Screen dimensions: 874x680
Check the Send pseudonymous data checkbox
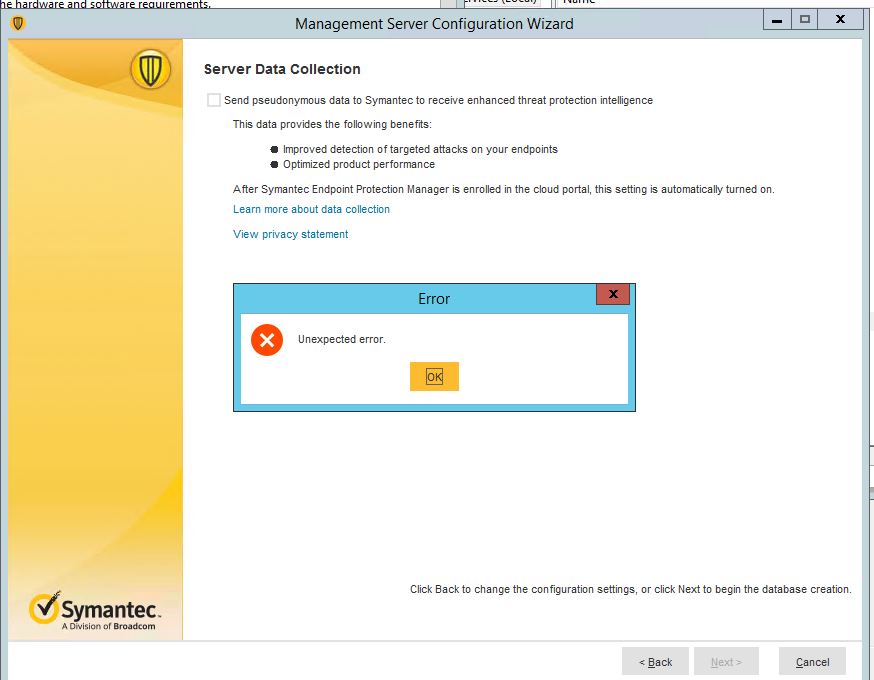tap(213, 100)
